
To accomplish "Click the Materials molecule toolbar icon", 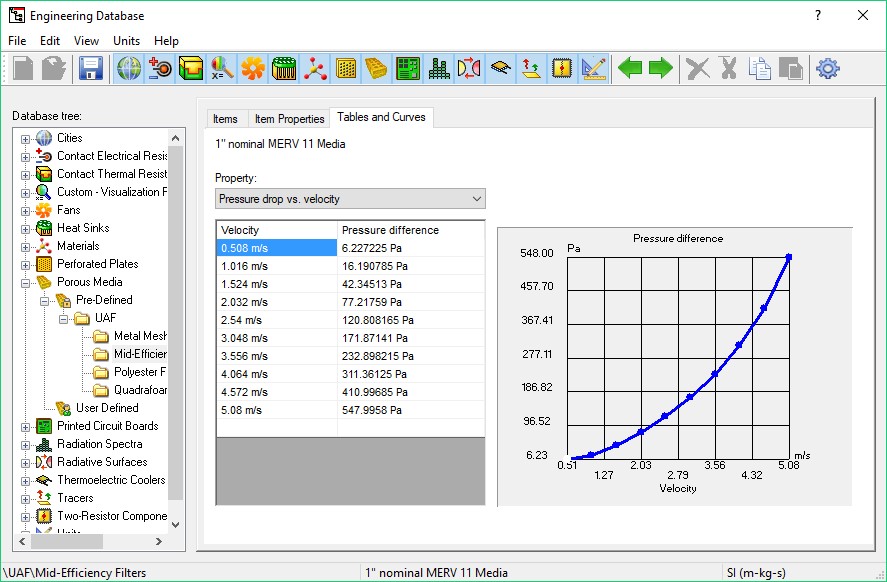I will (x=315, y=68).
